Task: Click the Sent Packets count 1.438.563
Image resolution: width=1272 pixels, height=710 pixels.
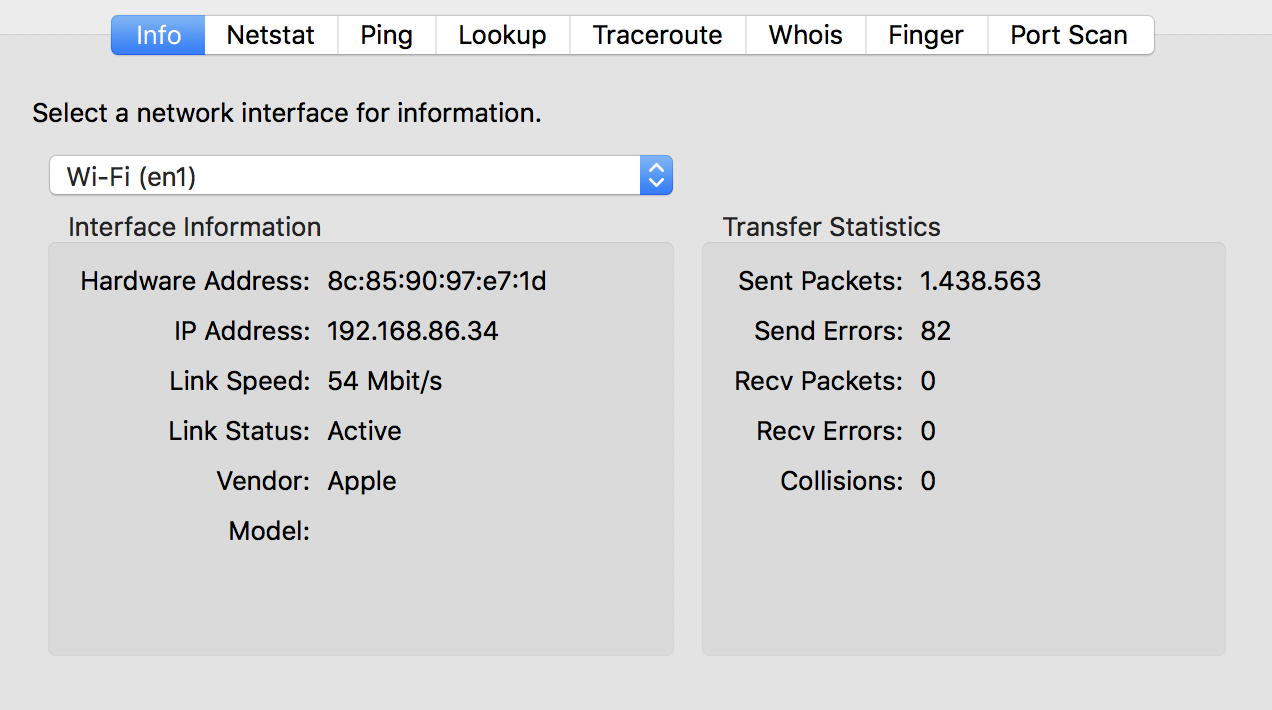Action: coord(980,281)
